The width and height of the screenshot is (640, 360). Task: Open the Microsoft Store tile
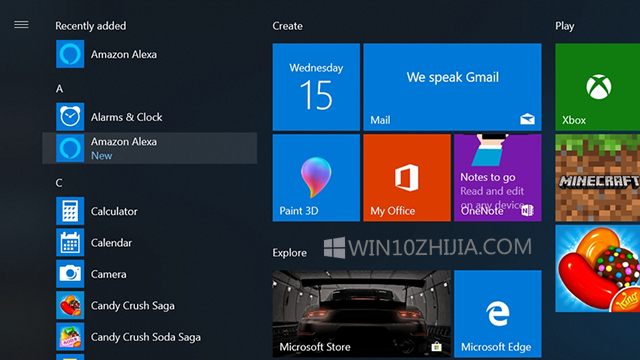point(362,314)
